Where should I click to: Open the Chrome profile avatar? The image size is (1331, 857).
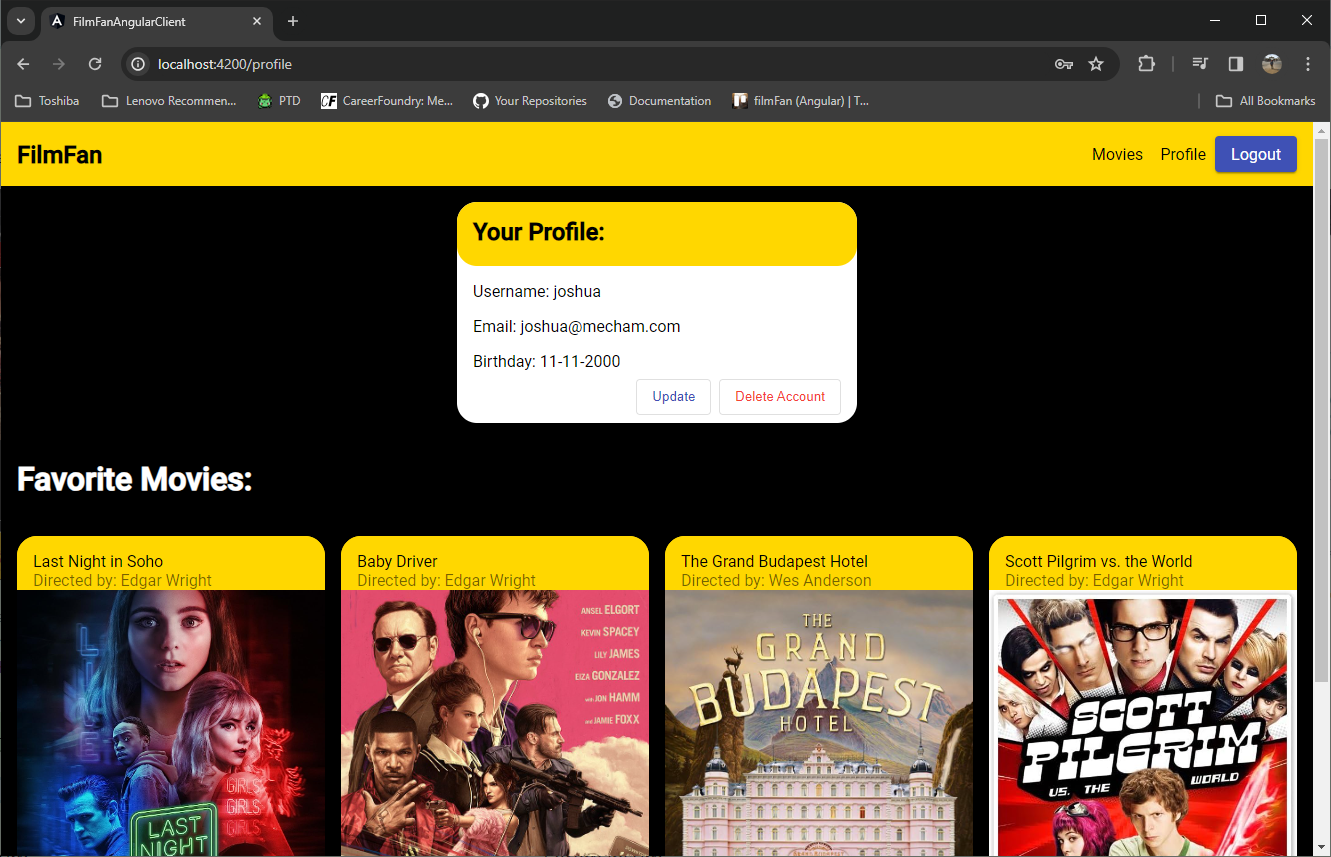coord(1272,64)
